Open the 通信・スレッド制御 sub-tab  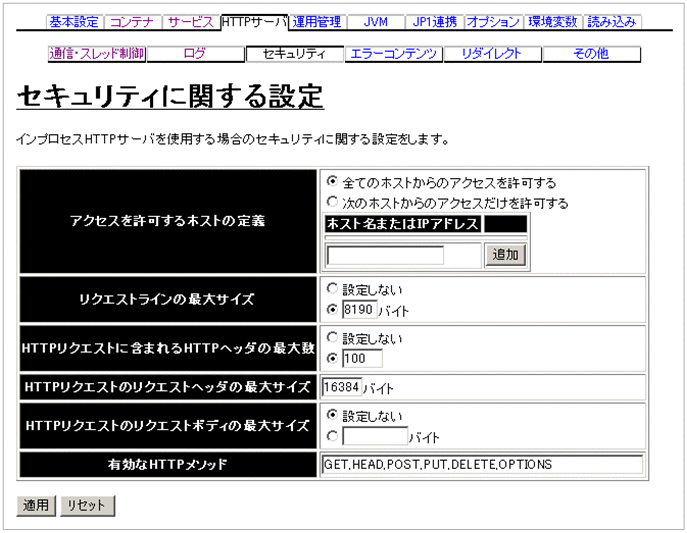[x=97, y=54]
